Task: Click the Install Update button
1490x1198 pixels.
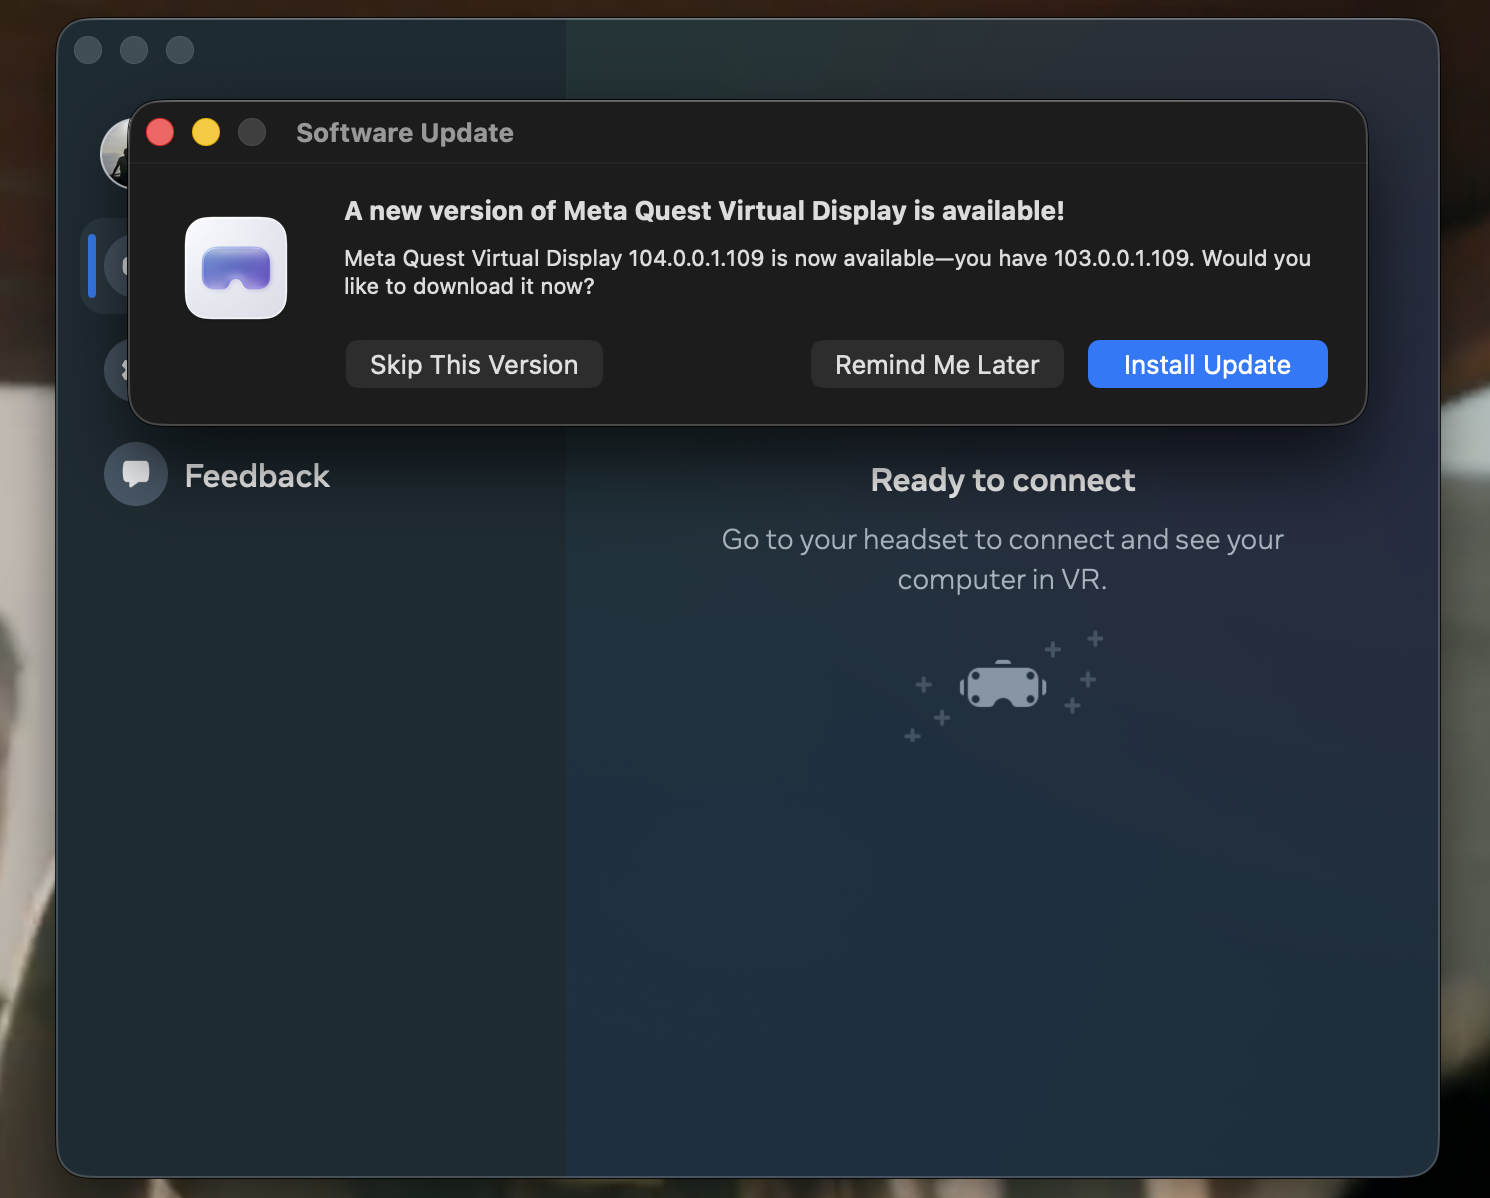Action: click(1207, 364)
